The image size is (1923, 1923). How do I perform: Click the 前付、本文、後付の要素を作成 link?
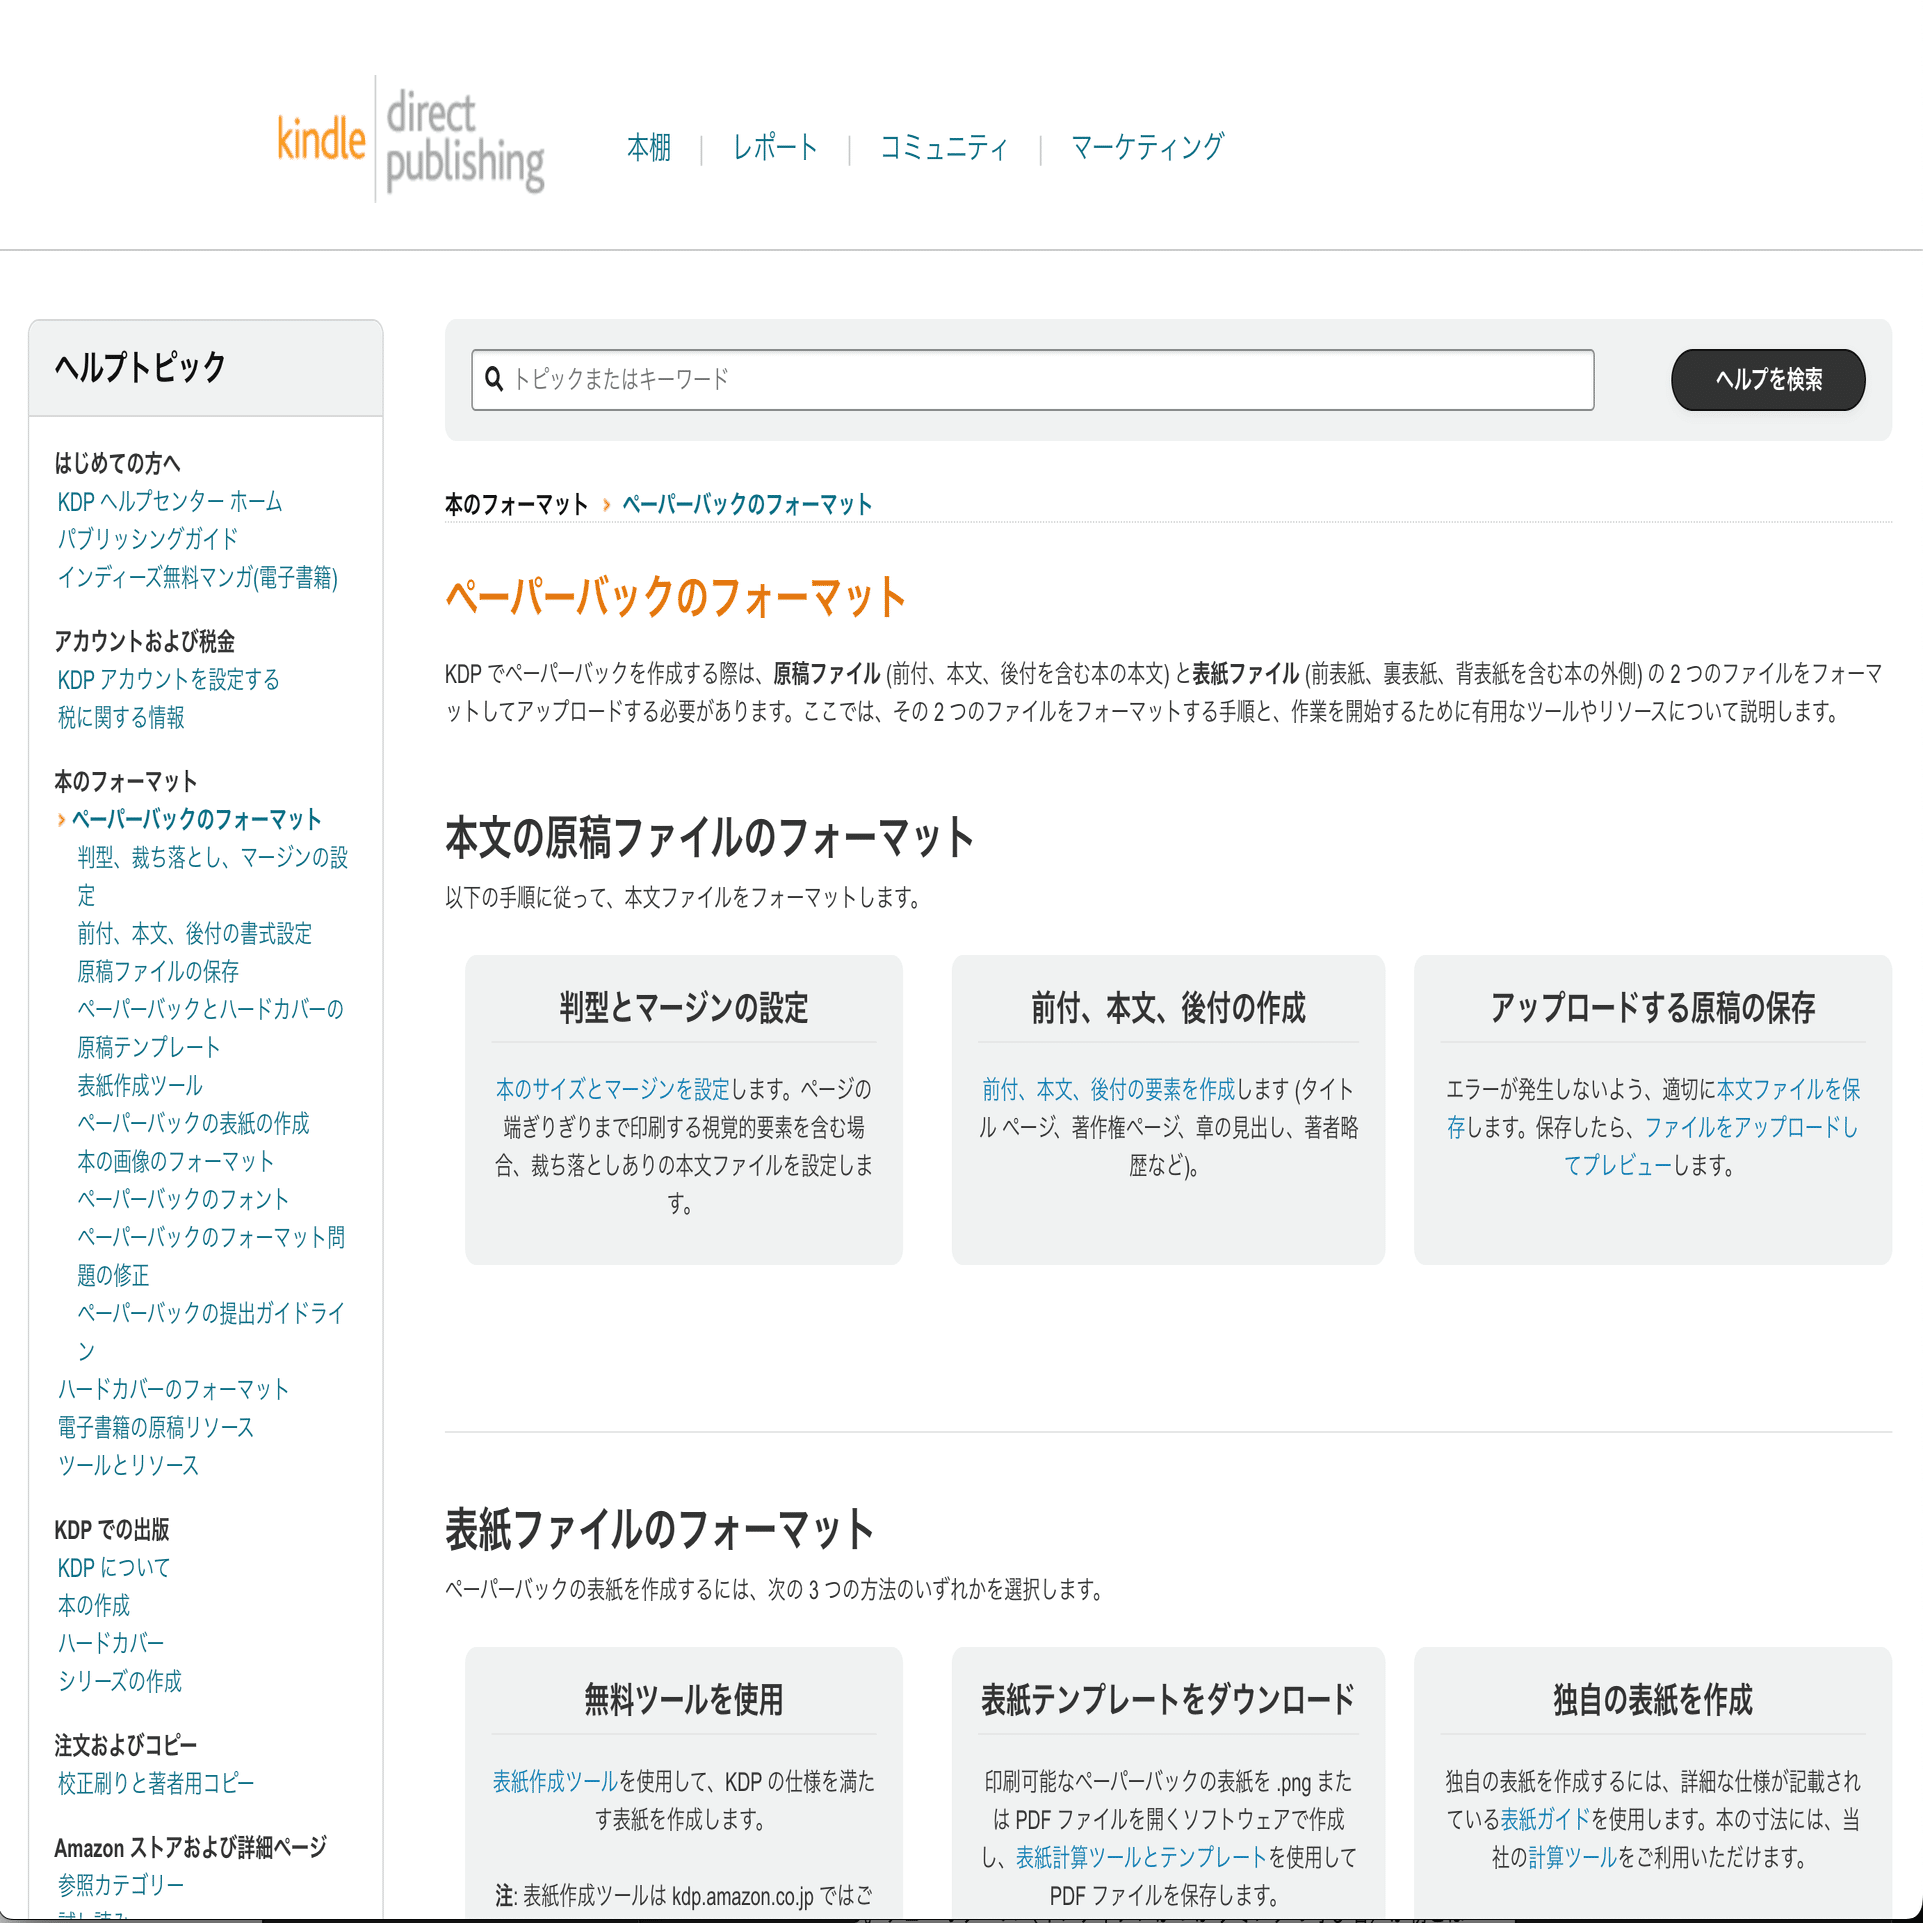(1108, 1090)
